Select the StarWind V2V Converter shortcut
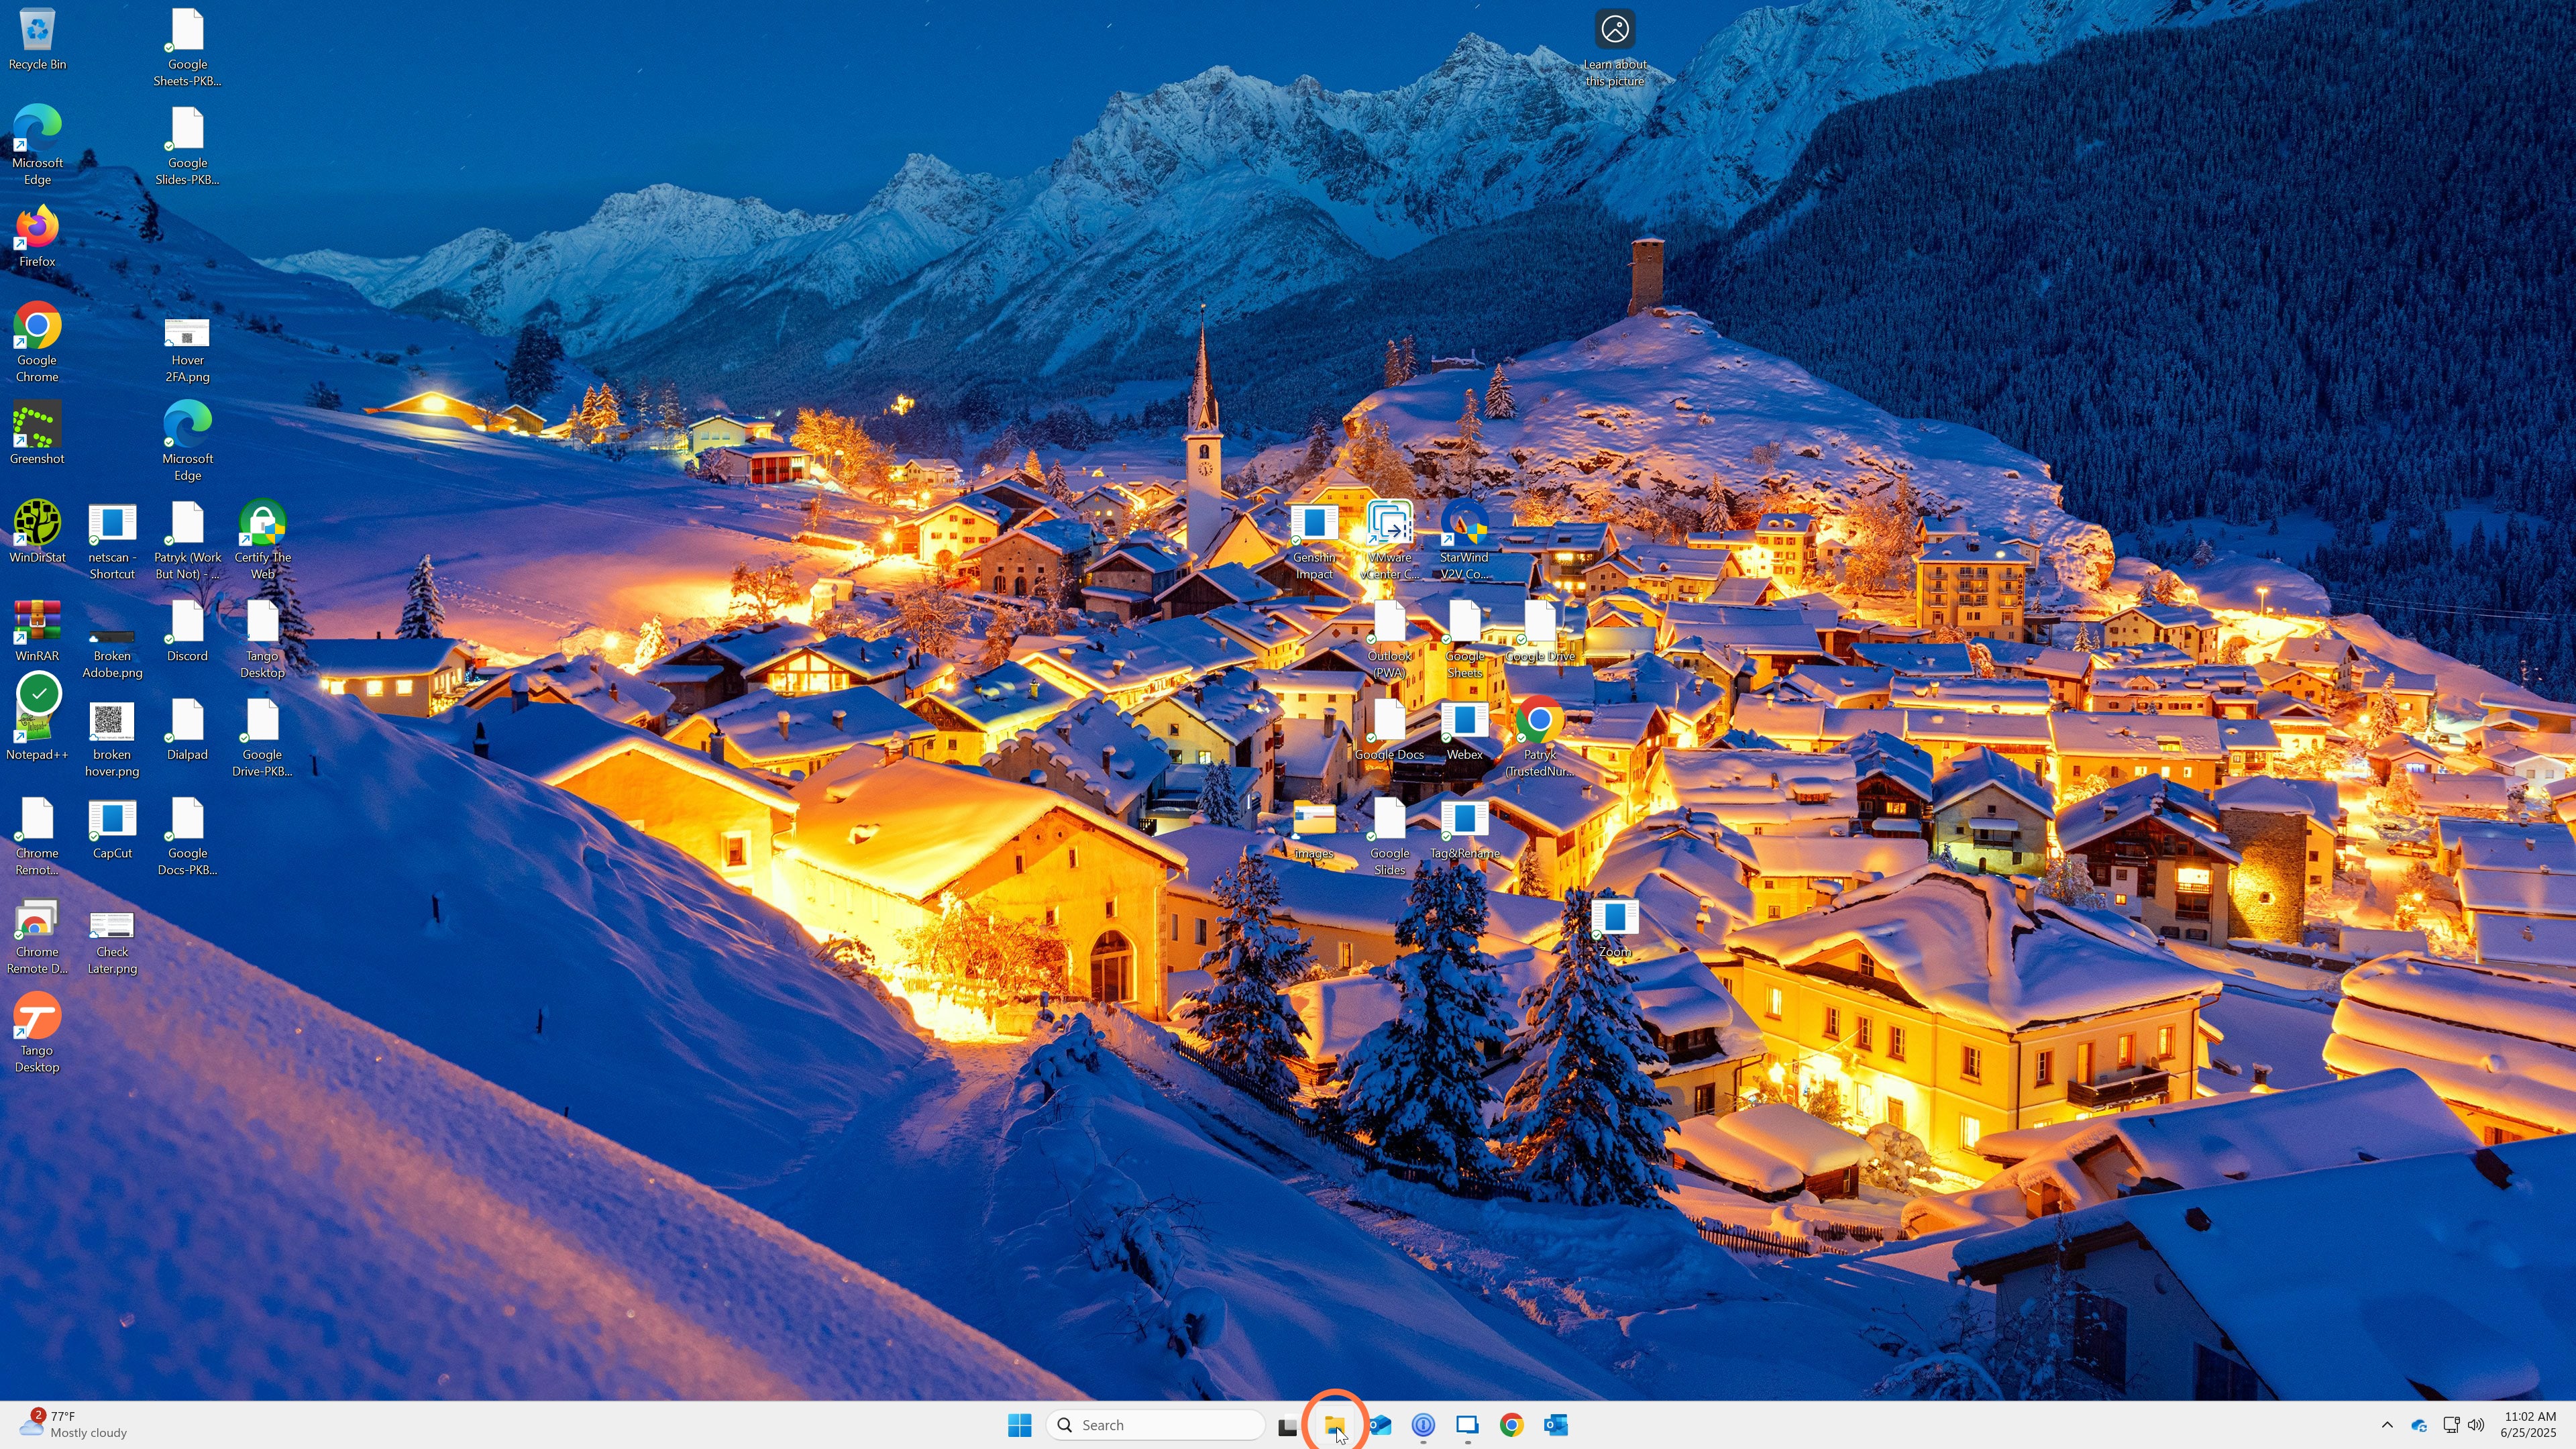 coord(1464,540)
